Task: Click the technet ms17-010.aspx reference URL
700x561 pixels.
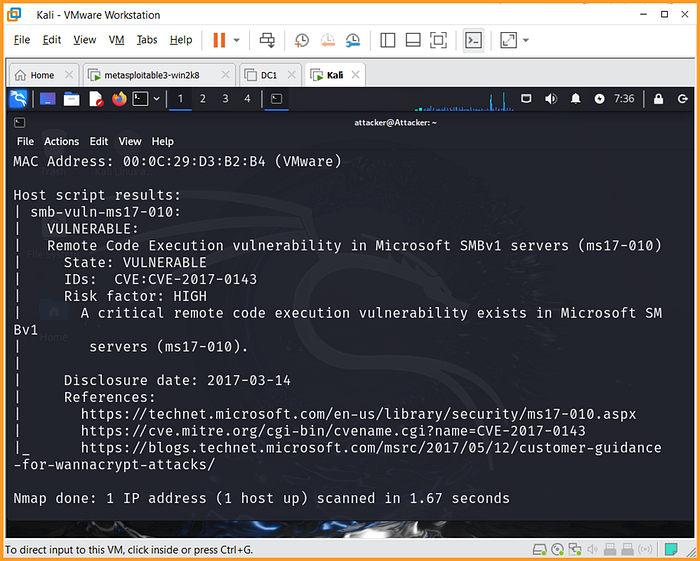Action: [x=358, y=414]
